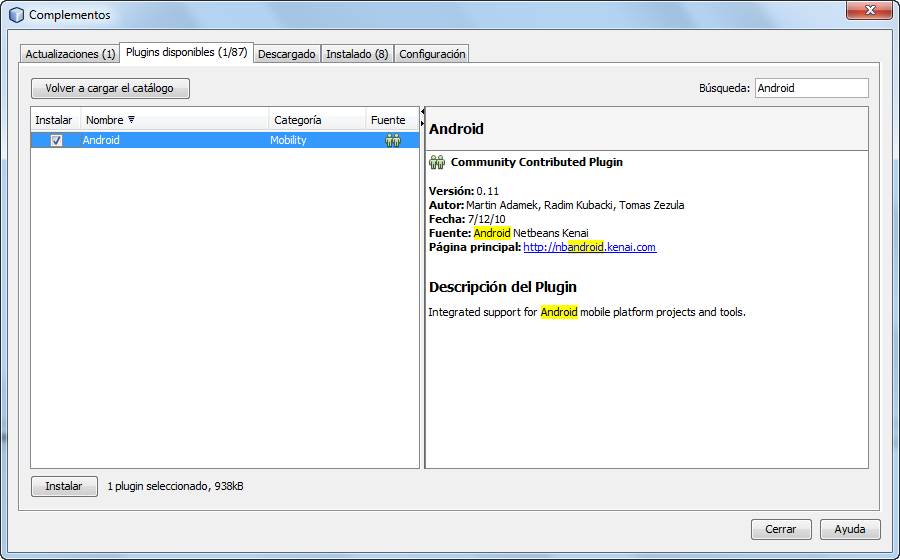Click the community icon beside Community Contributed Plugin
Viewport: 900px width, 560px height.
(437, 162)
